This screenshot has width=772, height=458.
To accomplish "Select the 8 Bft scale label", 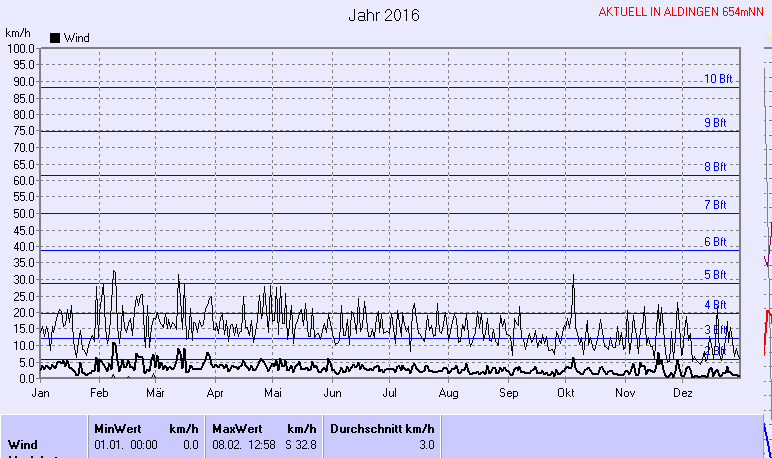I will click(x=715, y=167).
